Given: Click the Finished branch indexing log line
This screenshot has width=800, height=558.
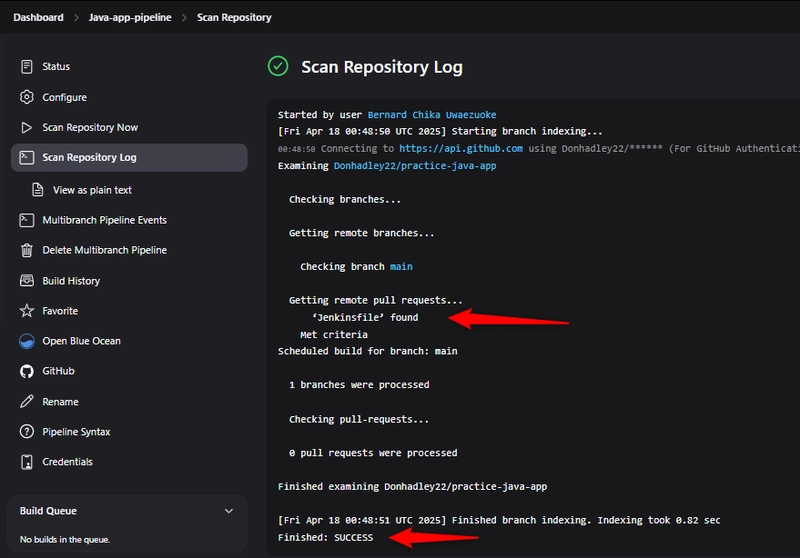Looking at the screenshot, I should pos(499,520).
